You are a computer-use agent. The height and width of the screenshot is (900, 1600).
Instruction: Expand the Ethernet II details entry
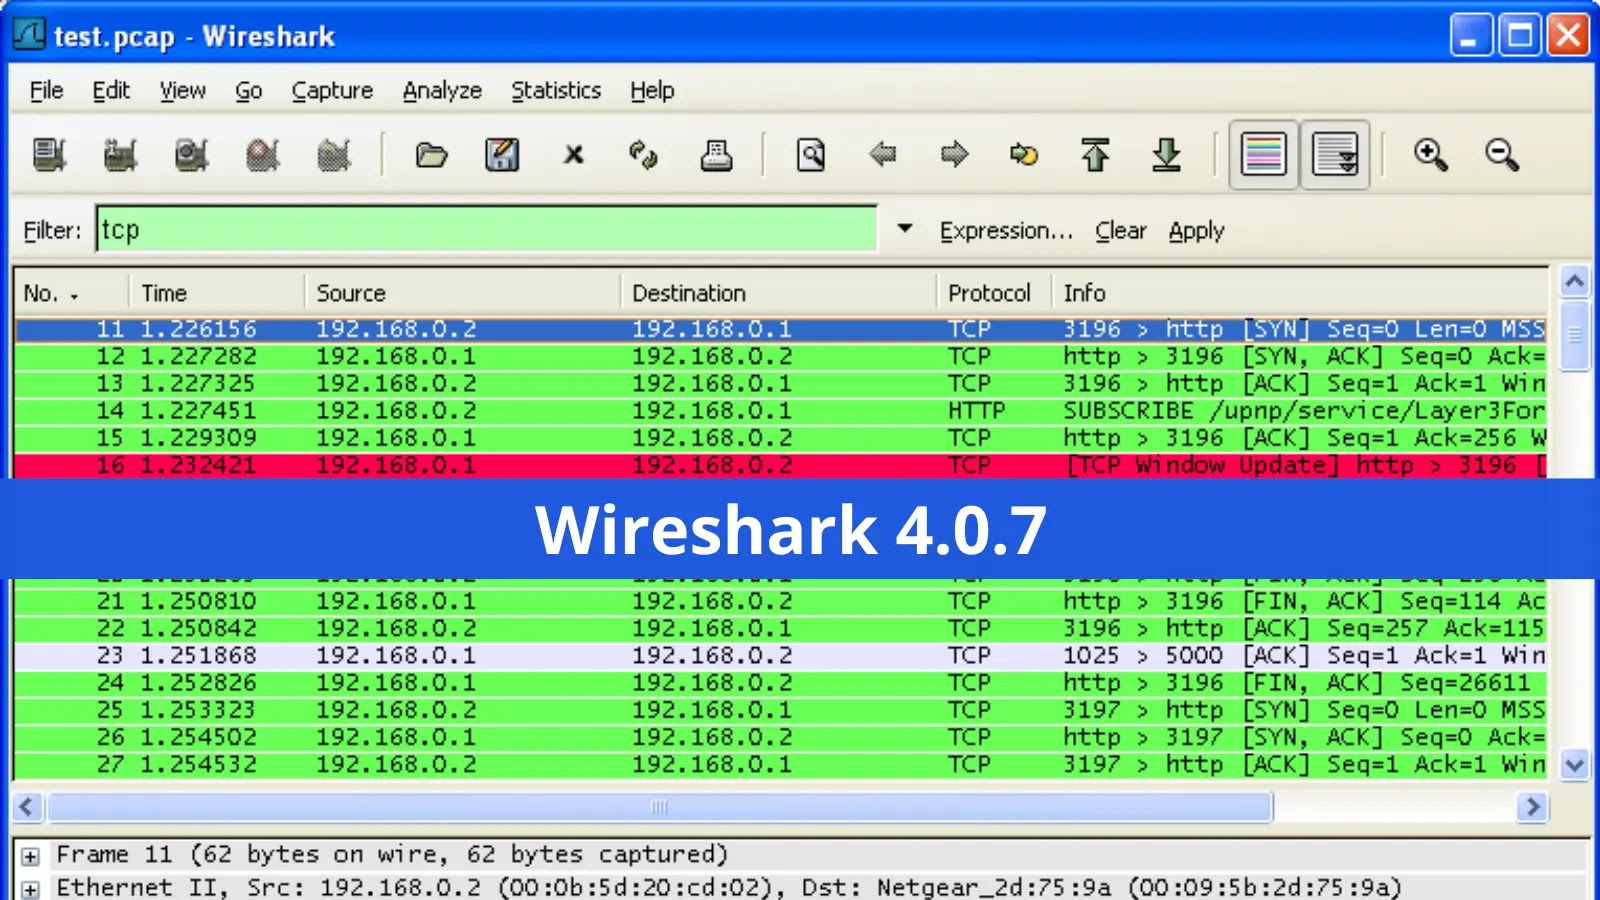tap(30, 887)
